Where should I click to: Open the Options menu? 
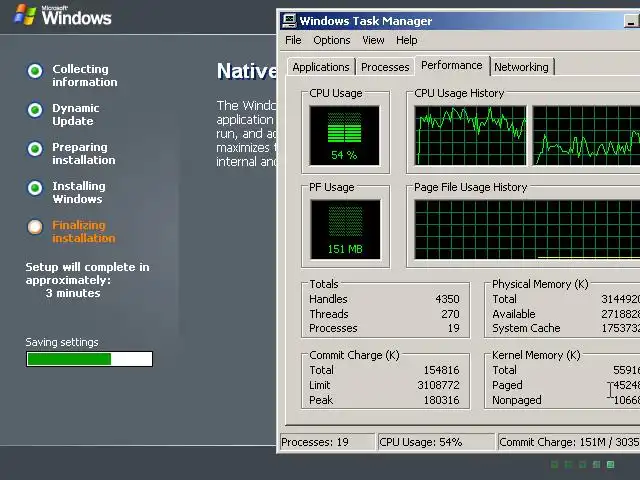pos(331,40)
